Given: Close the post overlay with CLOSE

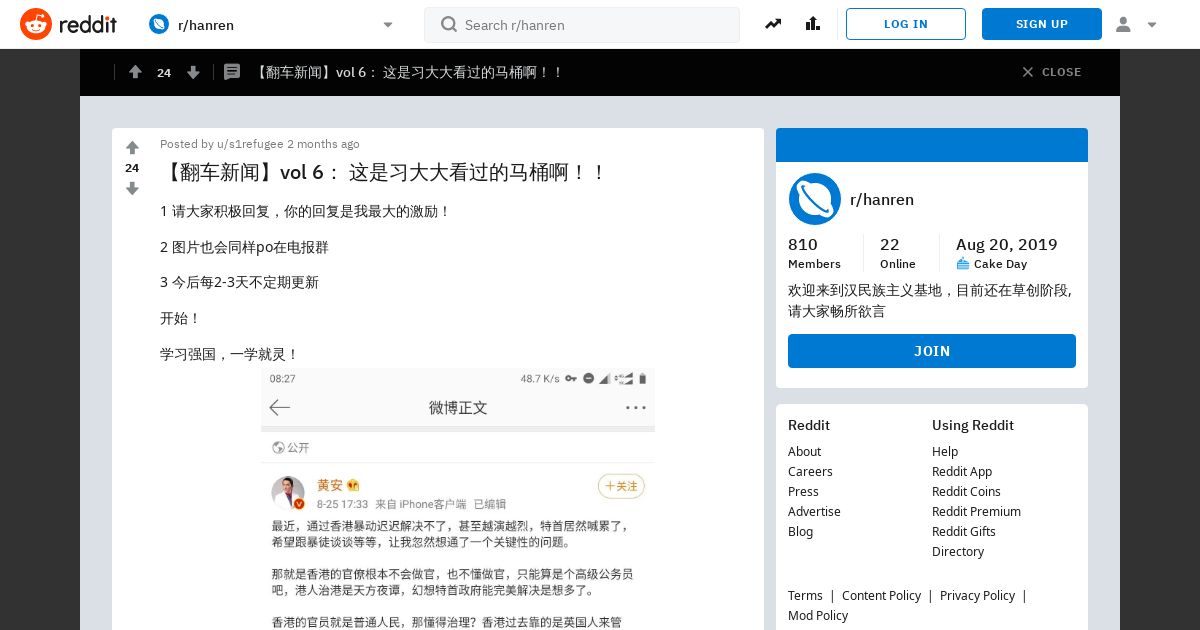Looking at the screenshot, I should click(1052, 72).
